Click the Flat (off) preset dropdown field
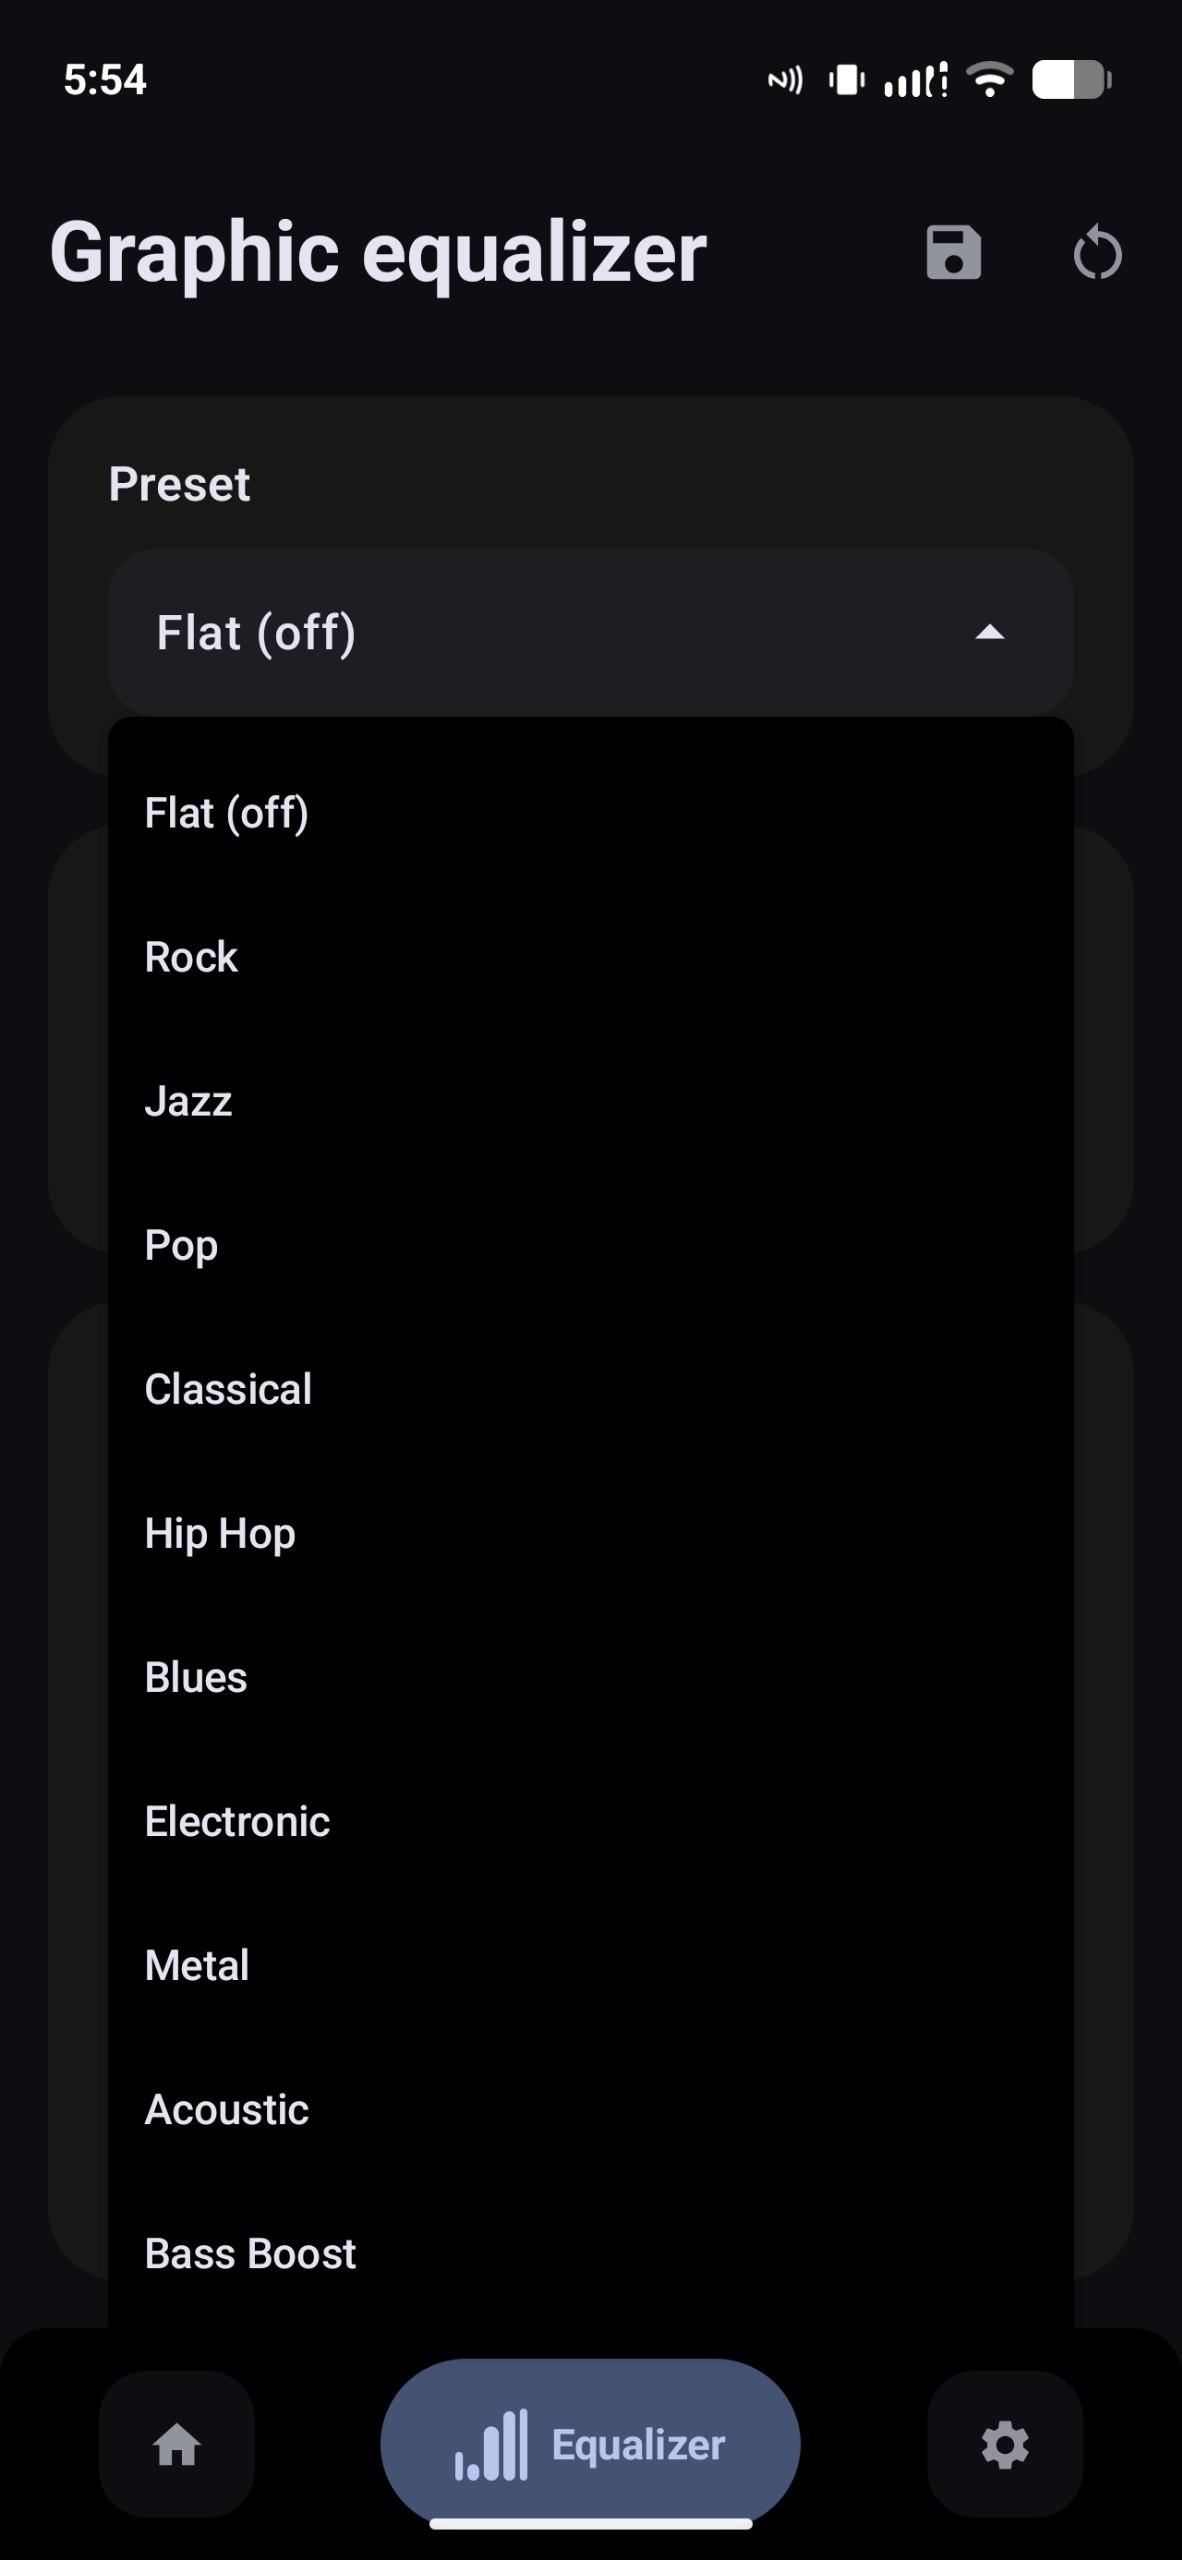 [560, 632]
